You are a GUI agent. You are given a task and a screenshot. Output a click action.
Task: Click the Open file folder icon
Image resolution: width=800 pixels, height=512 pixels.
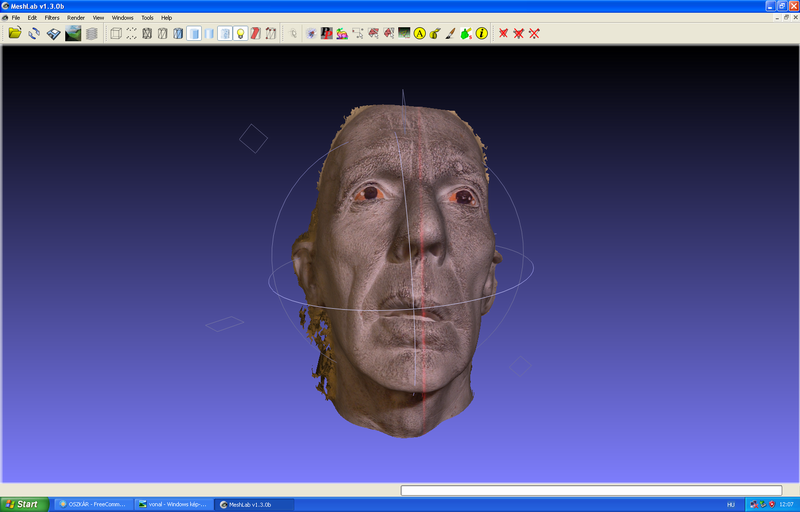point(15,33)
